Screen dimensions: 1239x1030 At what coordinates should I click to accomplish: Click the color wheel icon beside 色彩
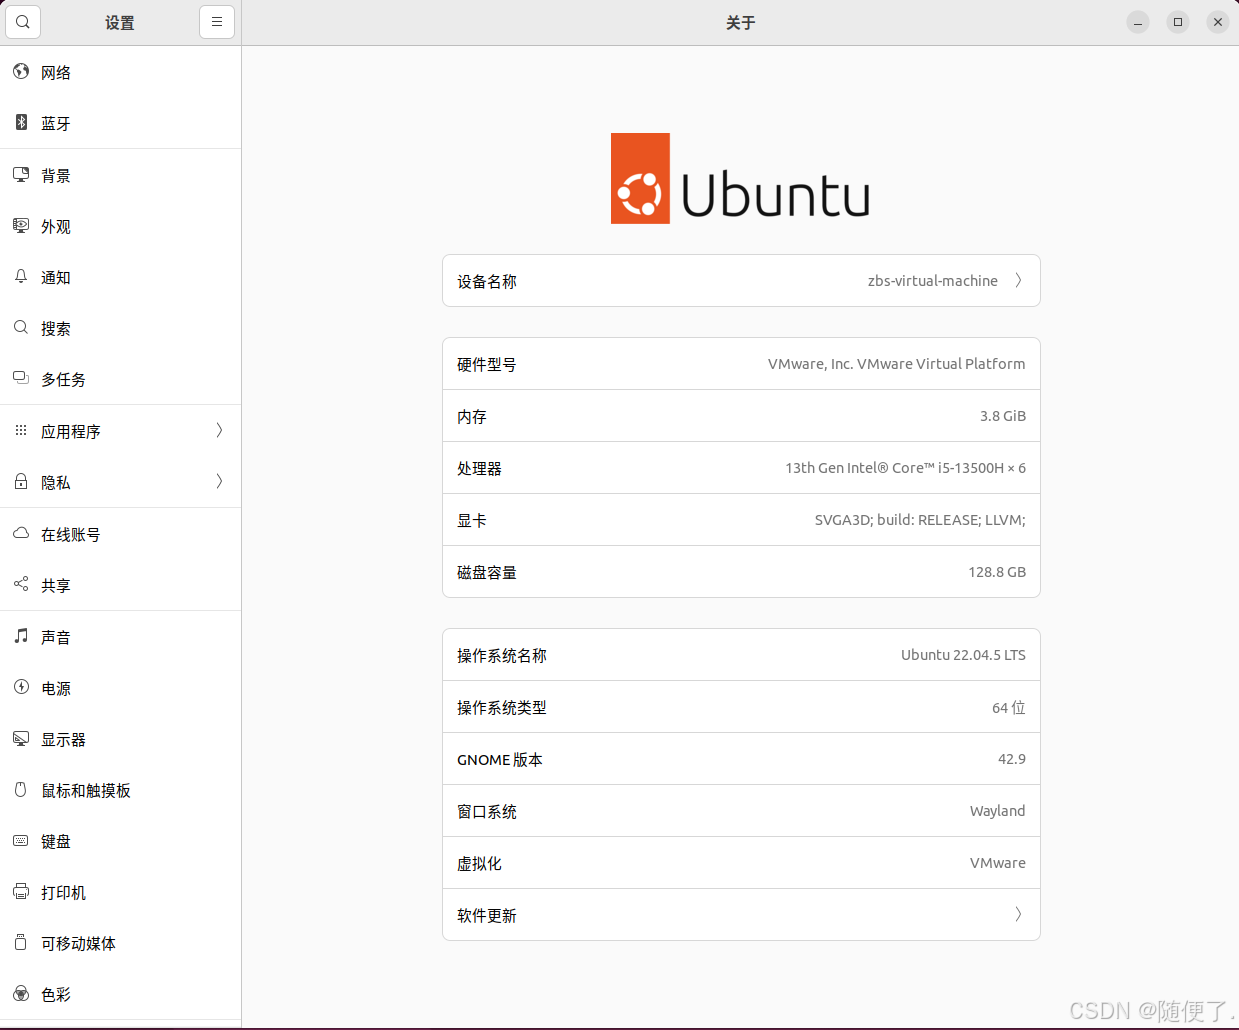point(21,993)
